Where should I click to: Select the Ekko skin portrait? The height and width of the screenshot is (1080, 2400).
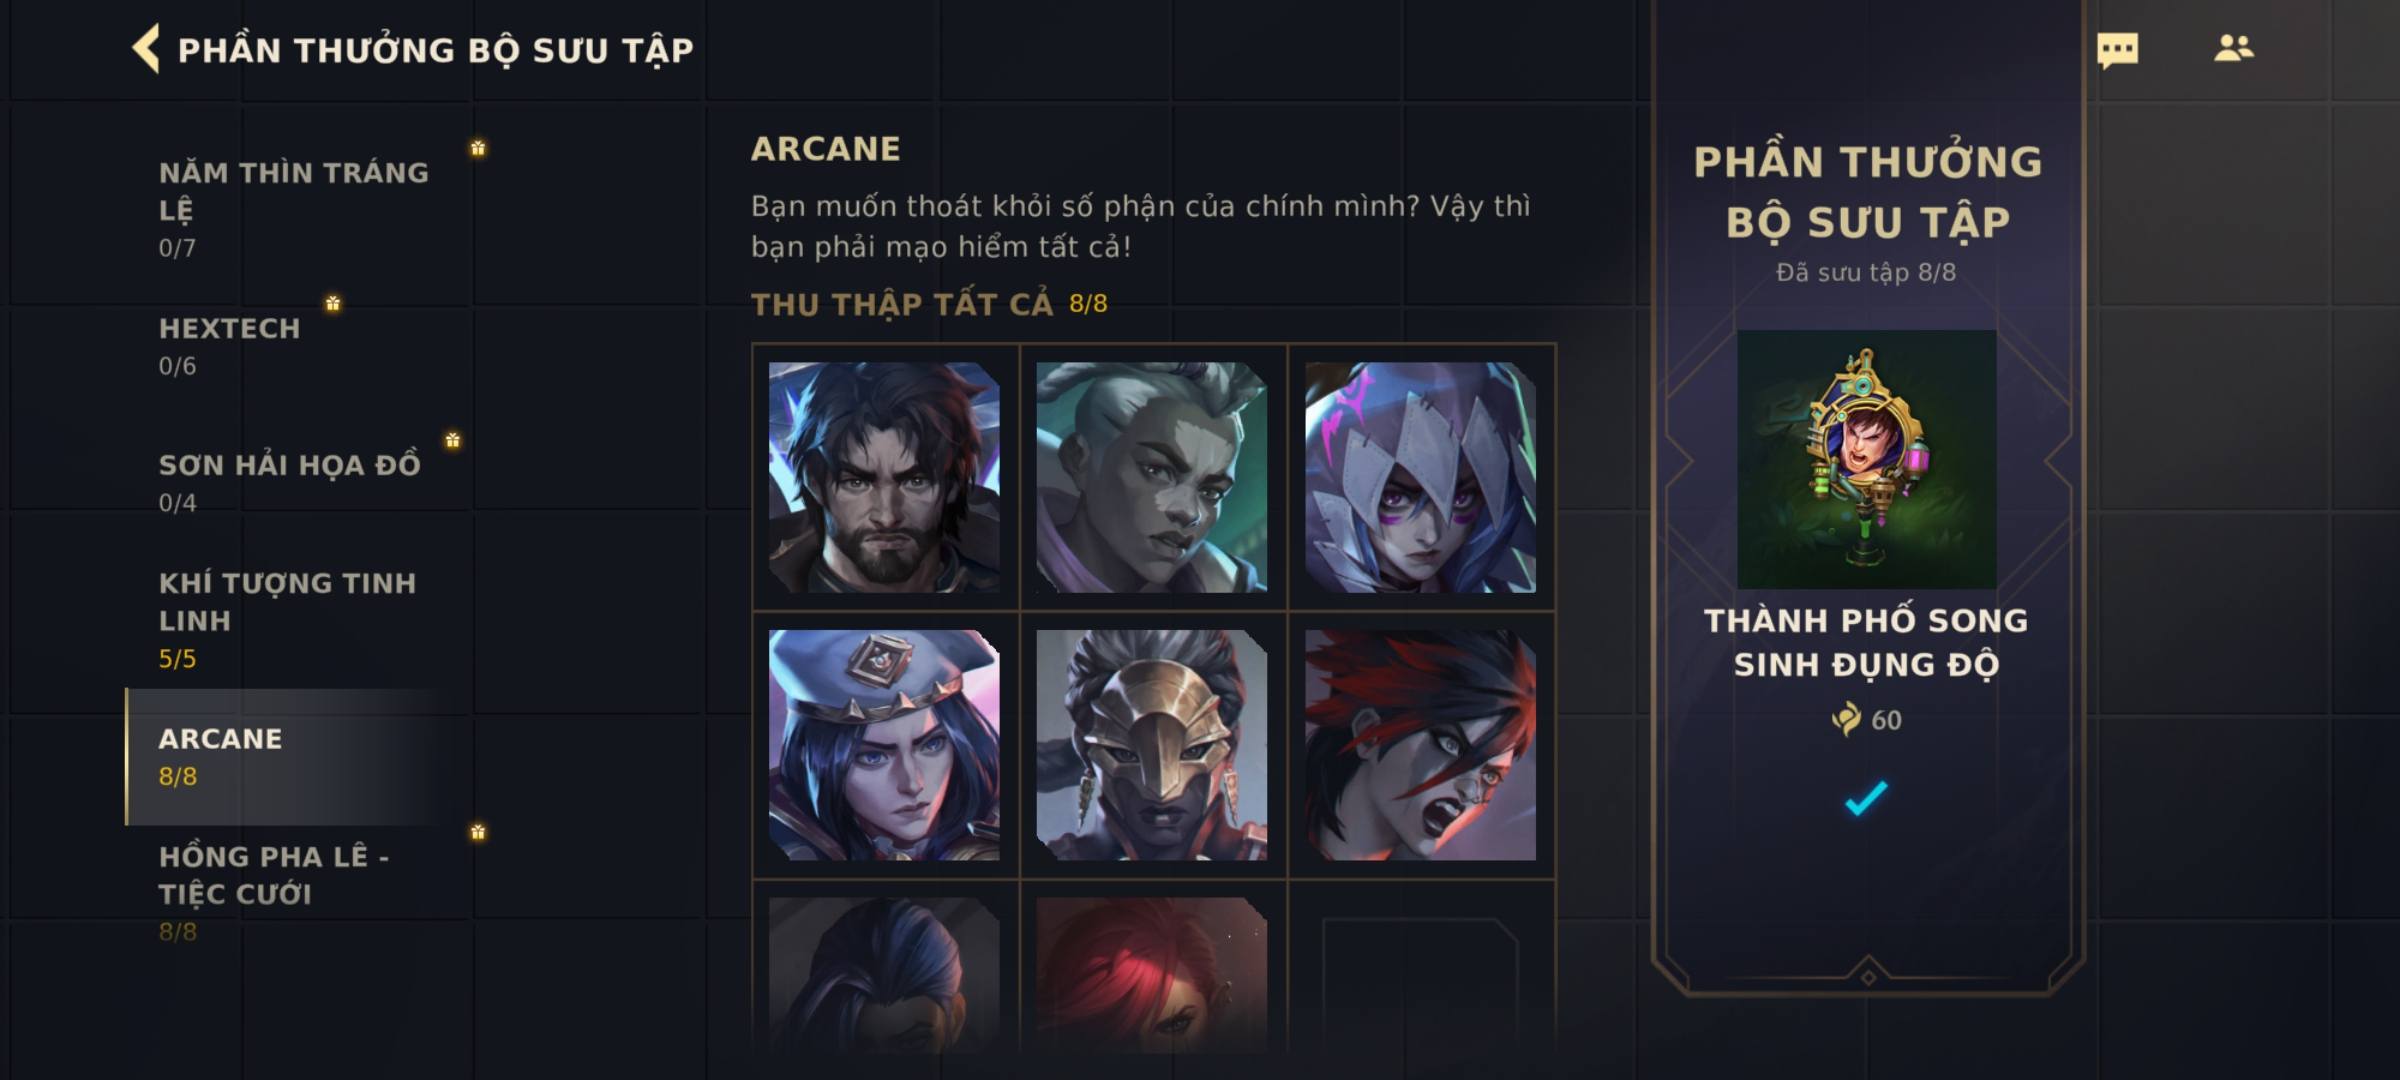tap(1152, 477)
